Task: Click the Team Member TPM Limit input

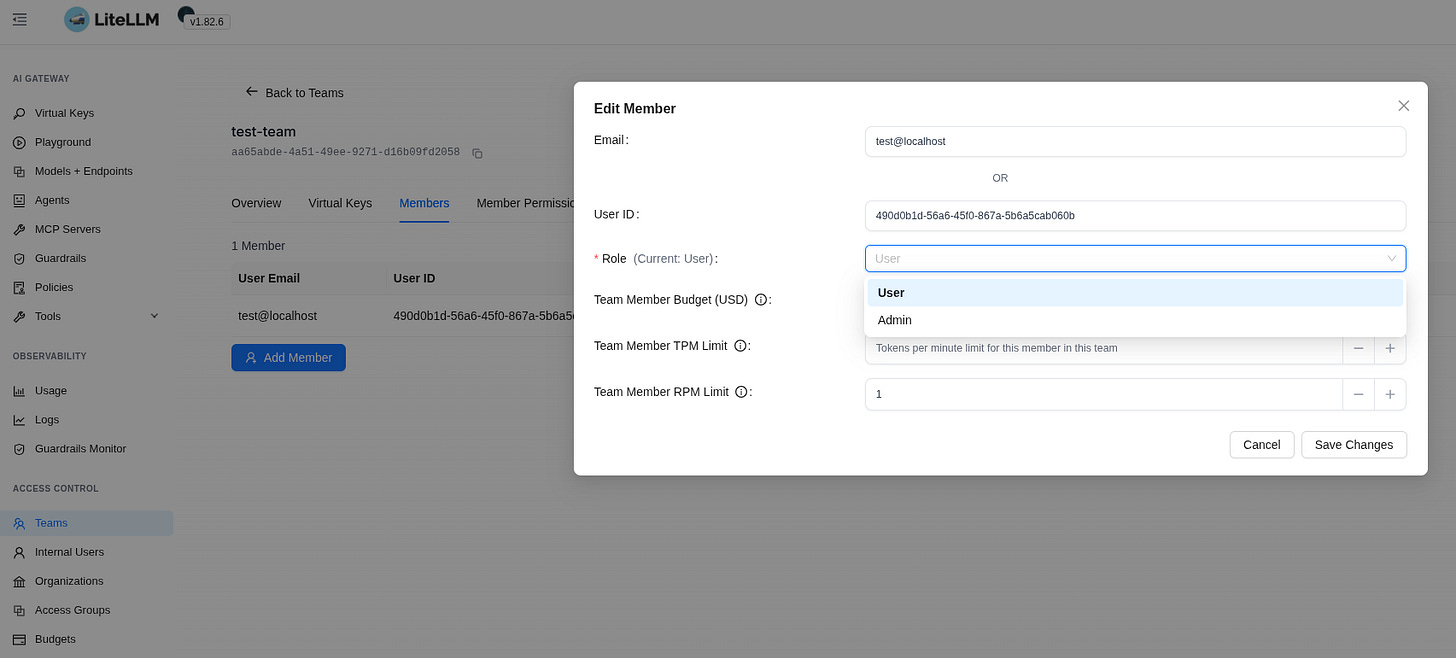Action: click(x=1103, y=348)
